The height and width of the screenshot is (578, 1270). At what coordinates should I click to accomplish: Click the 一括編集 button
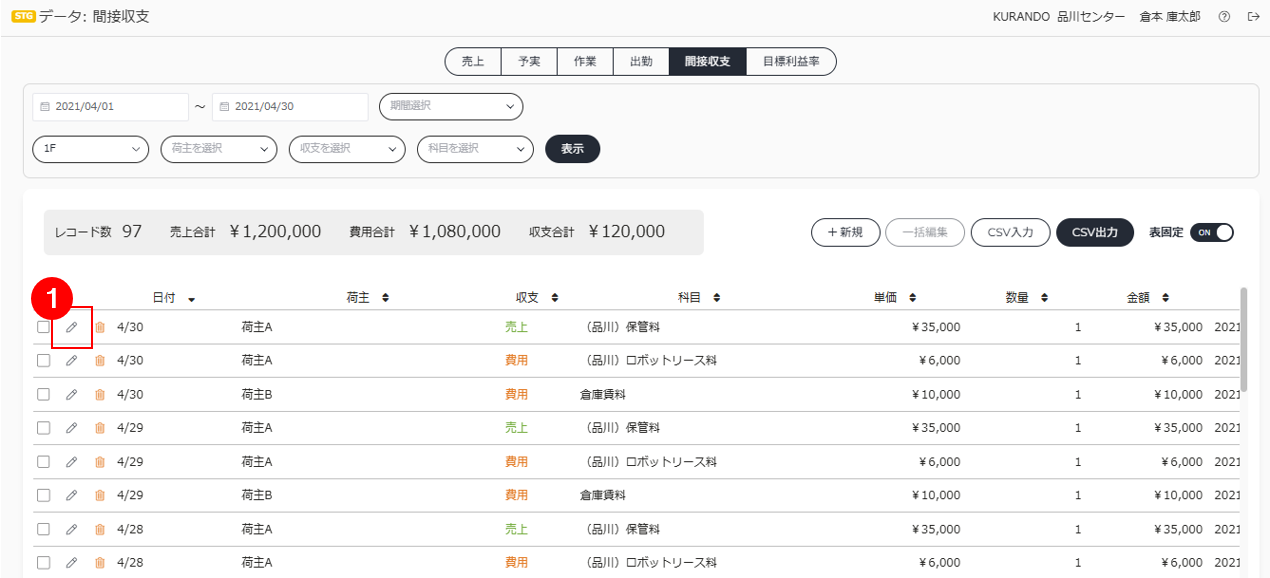coord(925,232)
